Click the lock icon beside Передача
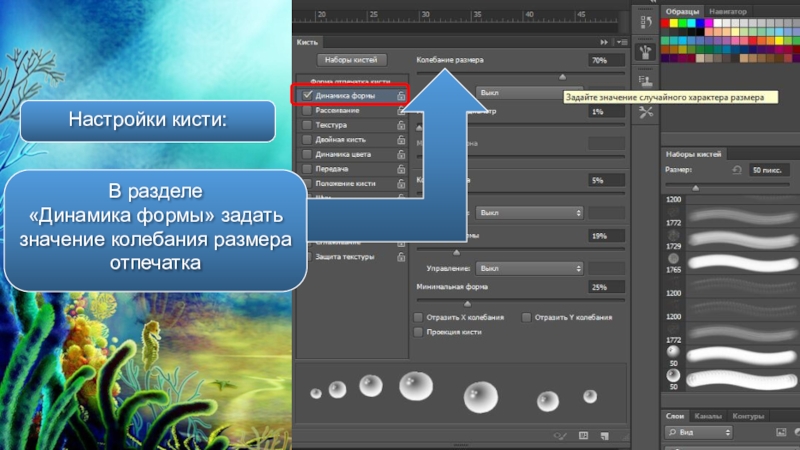 [401, 169]
